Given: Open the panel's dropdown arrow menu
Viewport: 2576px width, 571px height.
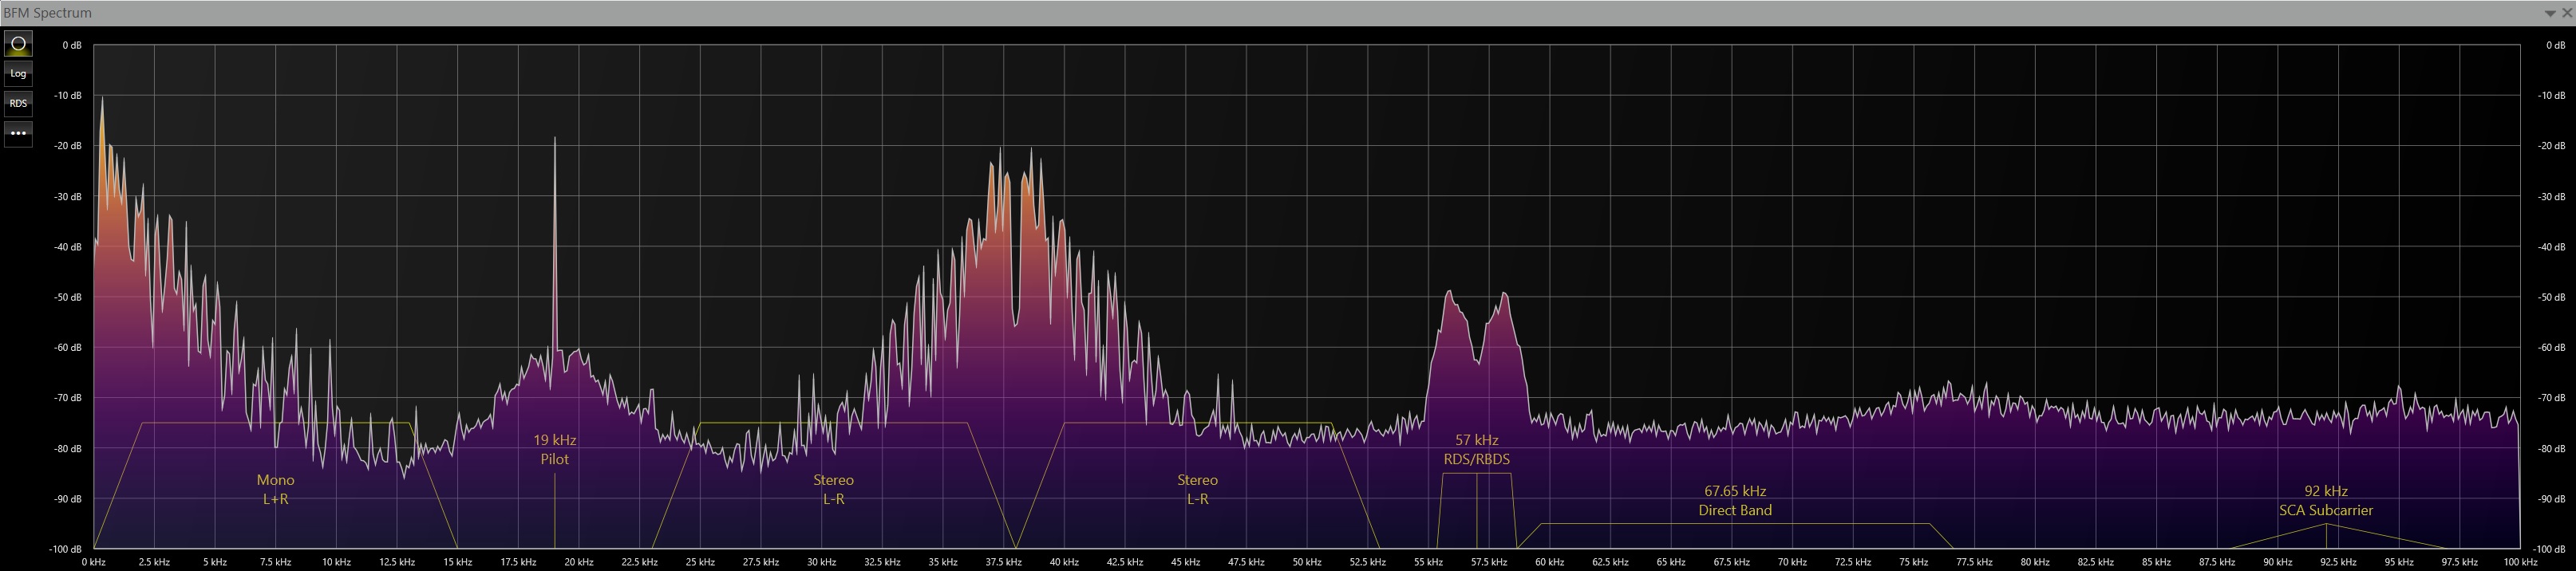Looking at the screenshot, I should point(2550,13).
